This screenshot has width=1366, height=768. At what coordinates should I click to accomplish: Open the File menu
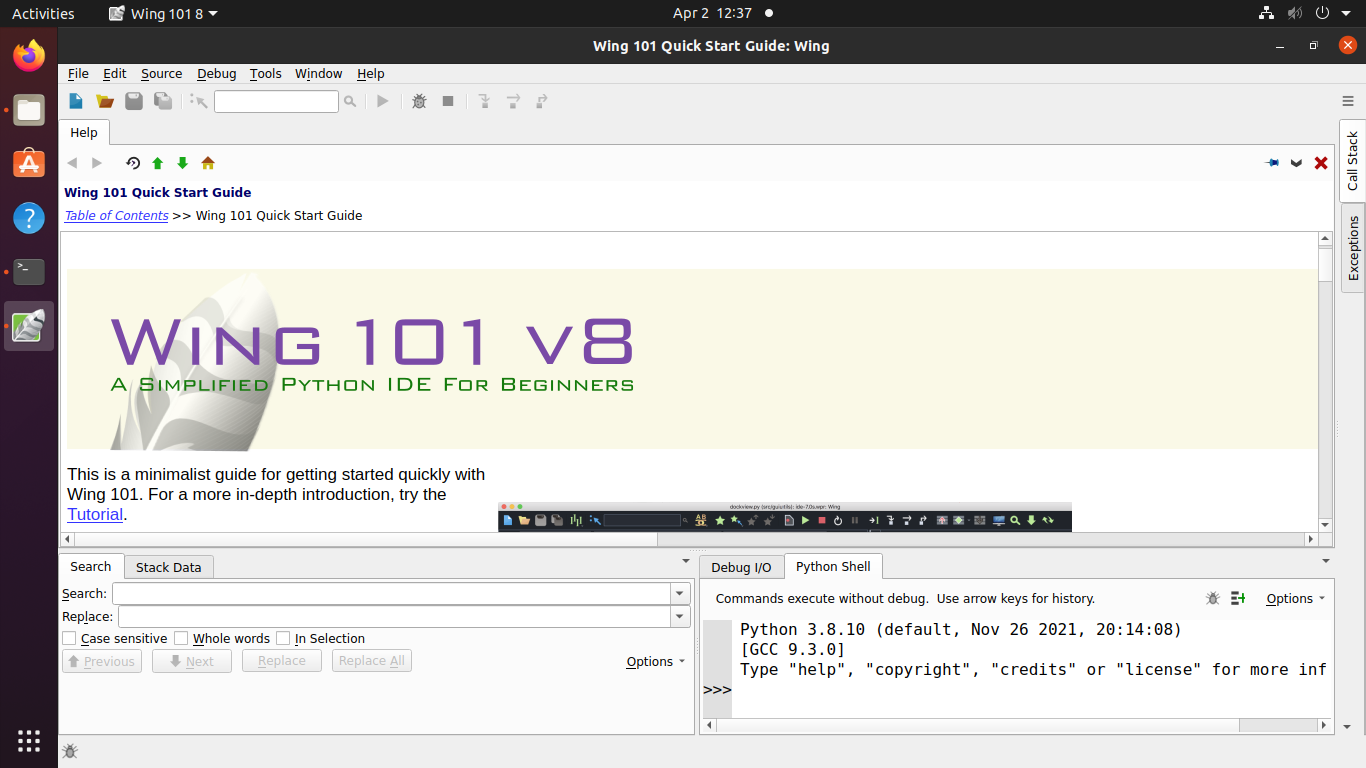78,73
